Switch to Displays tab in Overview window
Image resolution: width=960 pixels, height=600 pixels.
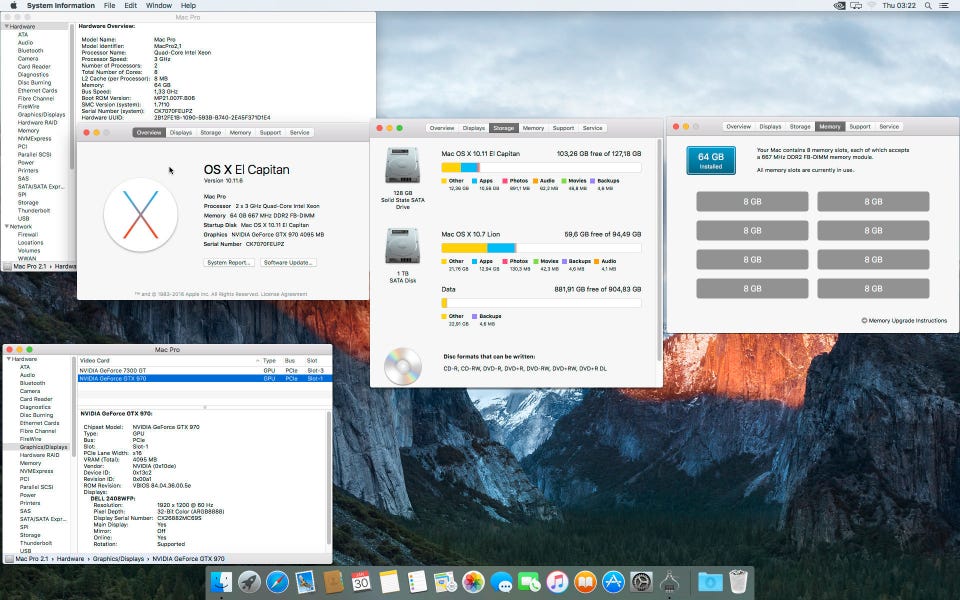pos(181,132)
